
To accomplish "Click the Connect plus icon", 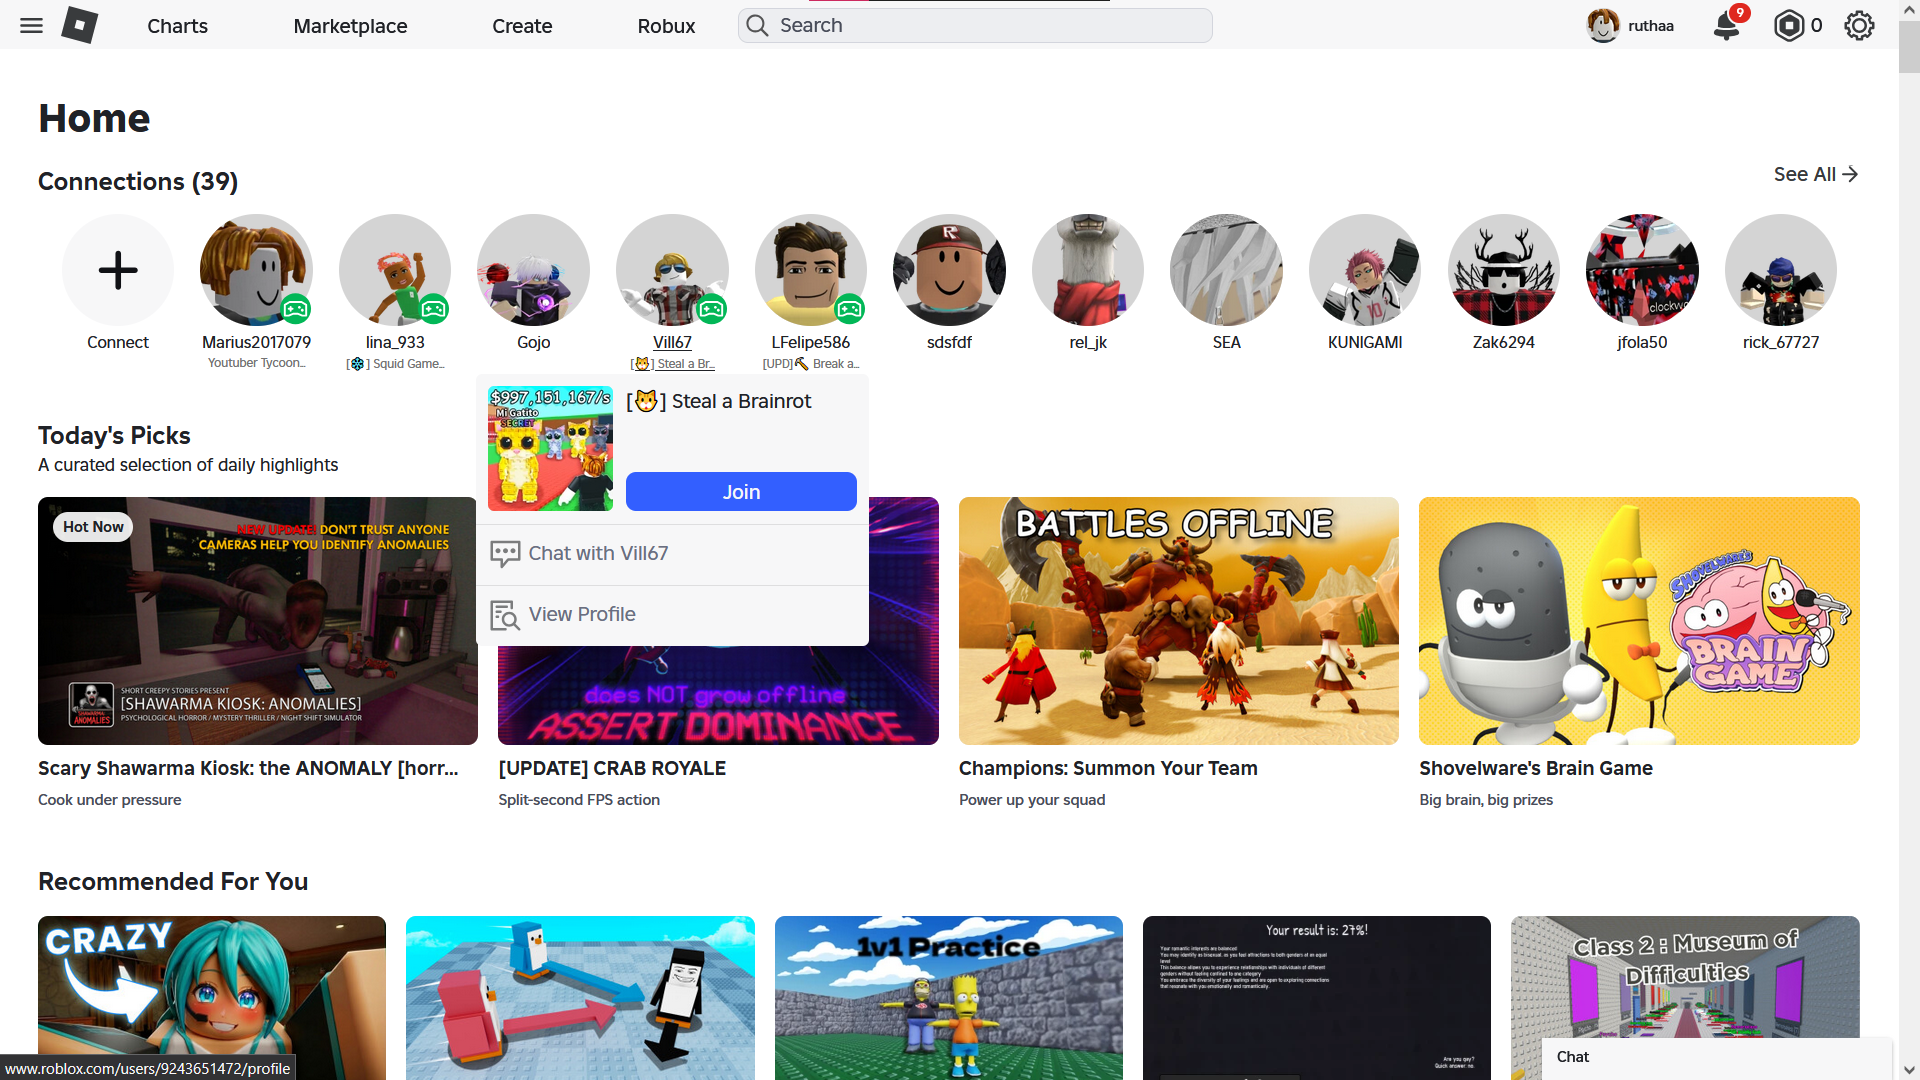I will pos(118,270).
